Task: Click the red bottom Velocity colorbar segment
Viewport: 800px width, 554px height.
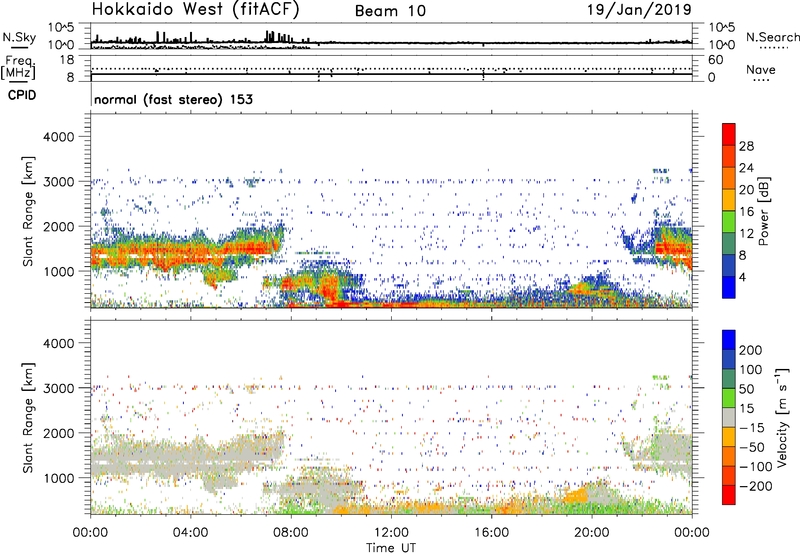Action: [729, 495]
